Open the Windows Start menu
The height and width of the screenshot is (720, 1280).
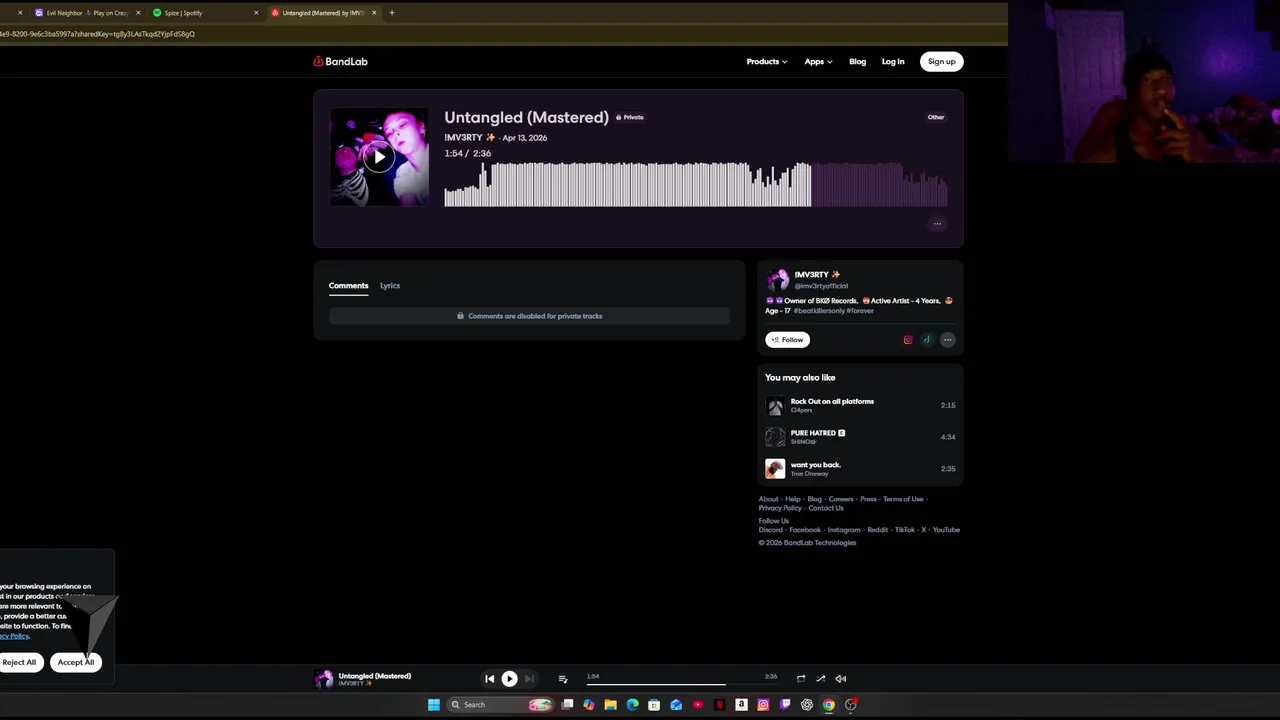pyautogui.click(x=434, y=705)
